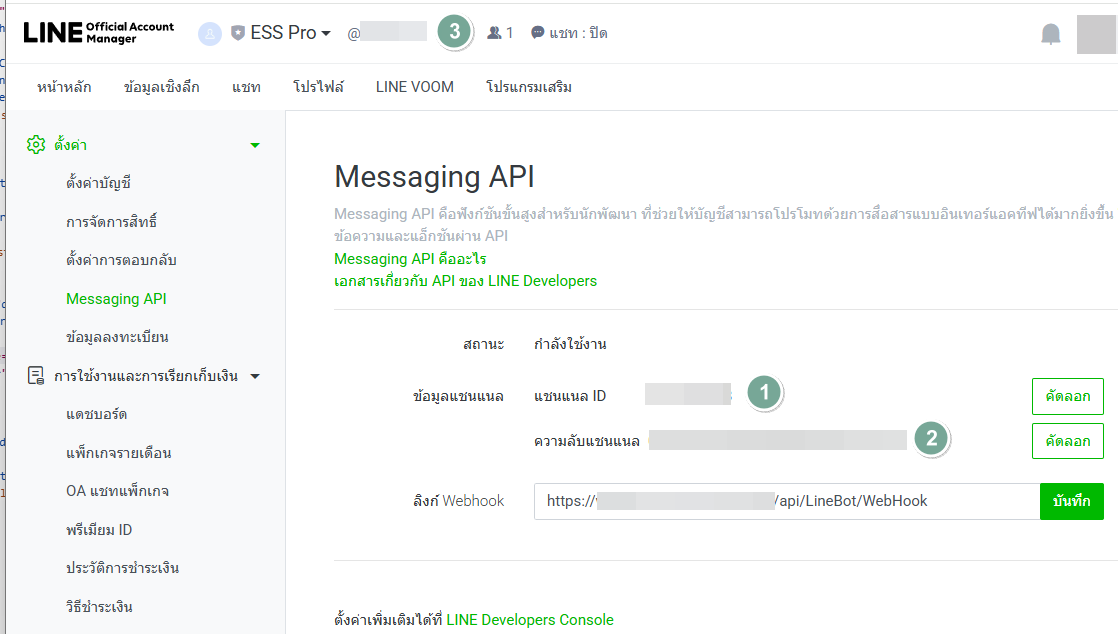Click the chat bubble status icon
Viewport: 1118px width, 634px height.
538,33
